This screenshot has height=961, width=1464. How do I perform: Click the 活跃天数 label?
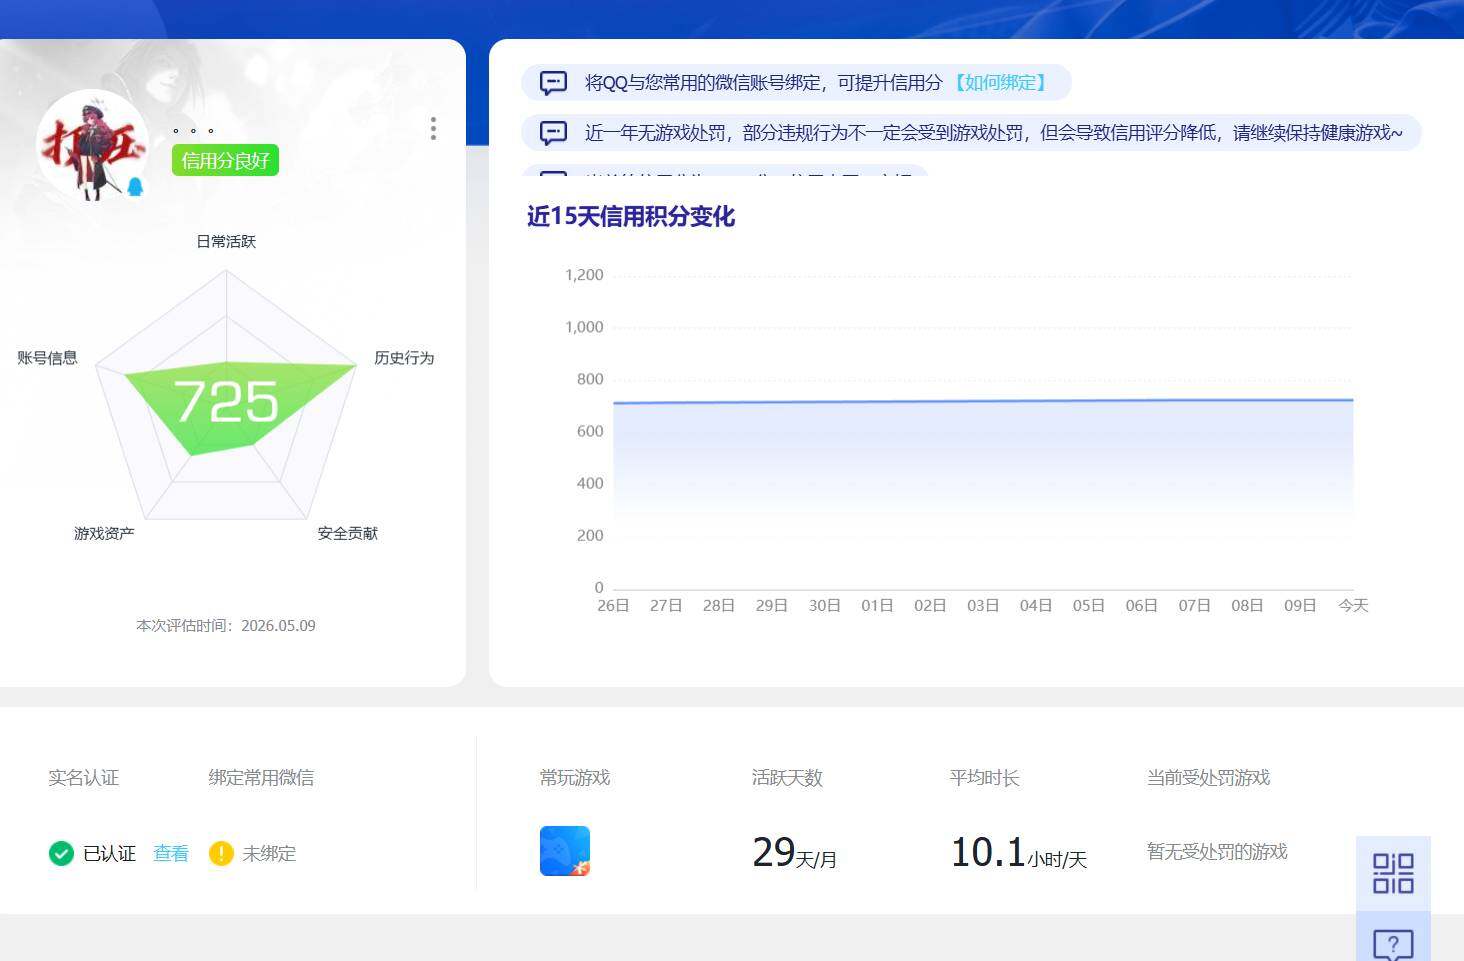[787, 777]
